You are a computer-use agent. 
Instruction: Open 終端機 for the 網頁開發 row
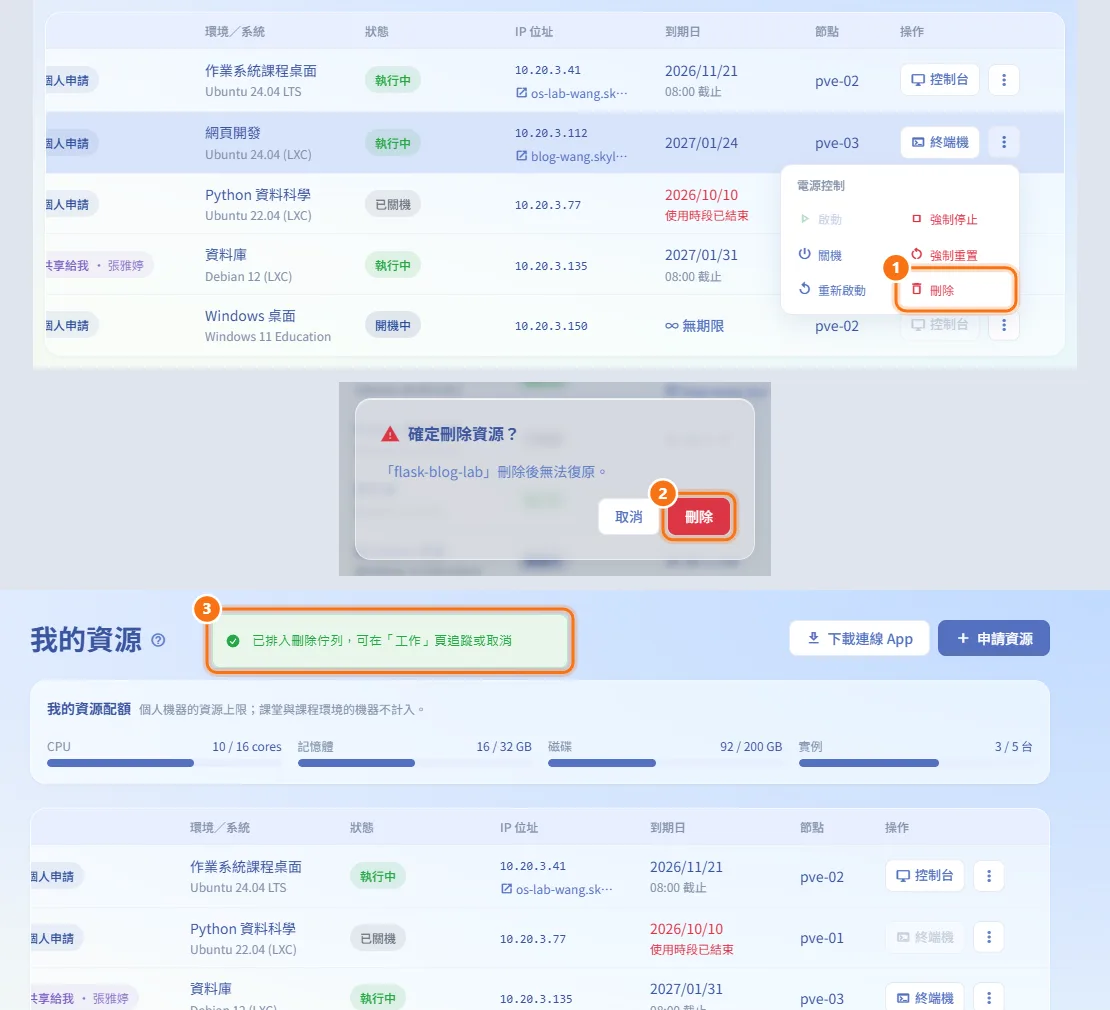[x=940, y=142]
